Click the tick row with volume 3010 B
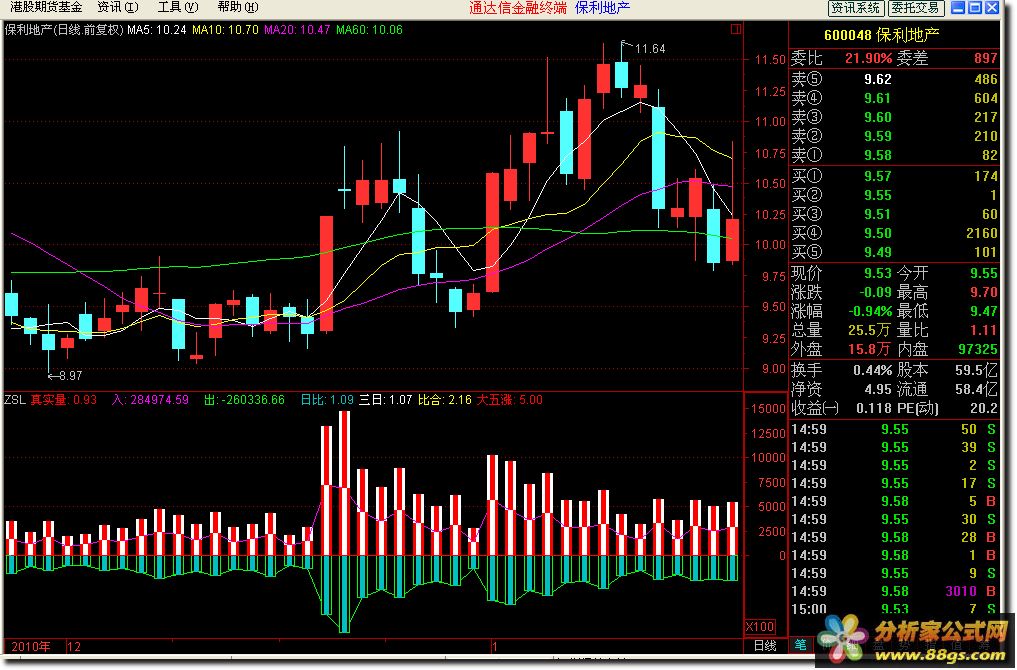The width and height of the screenshot is (1017, 670). [x=894, y=592]
